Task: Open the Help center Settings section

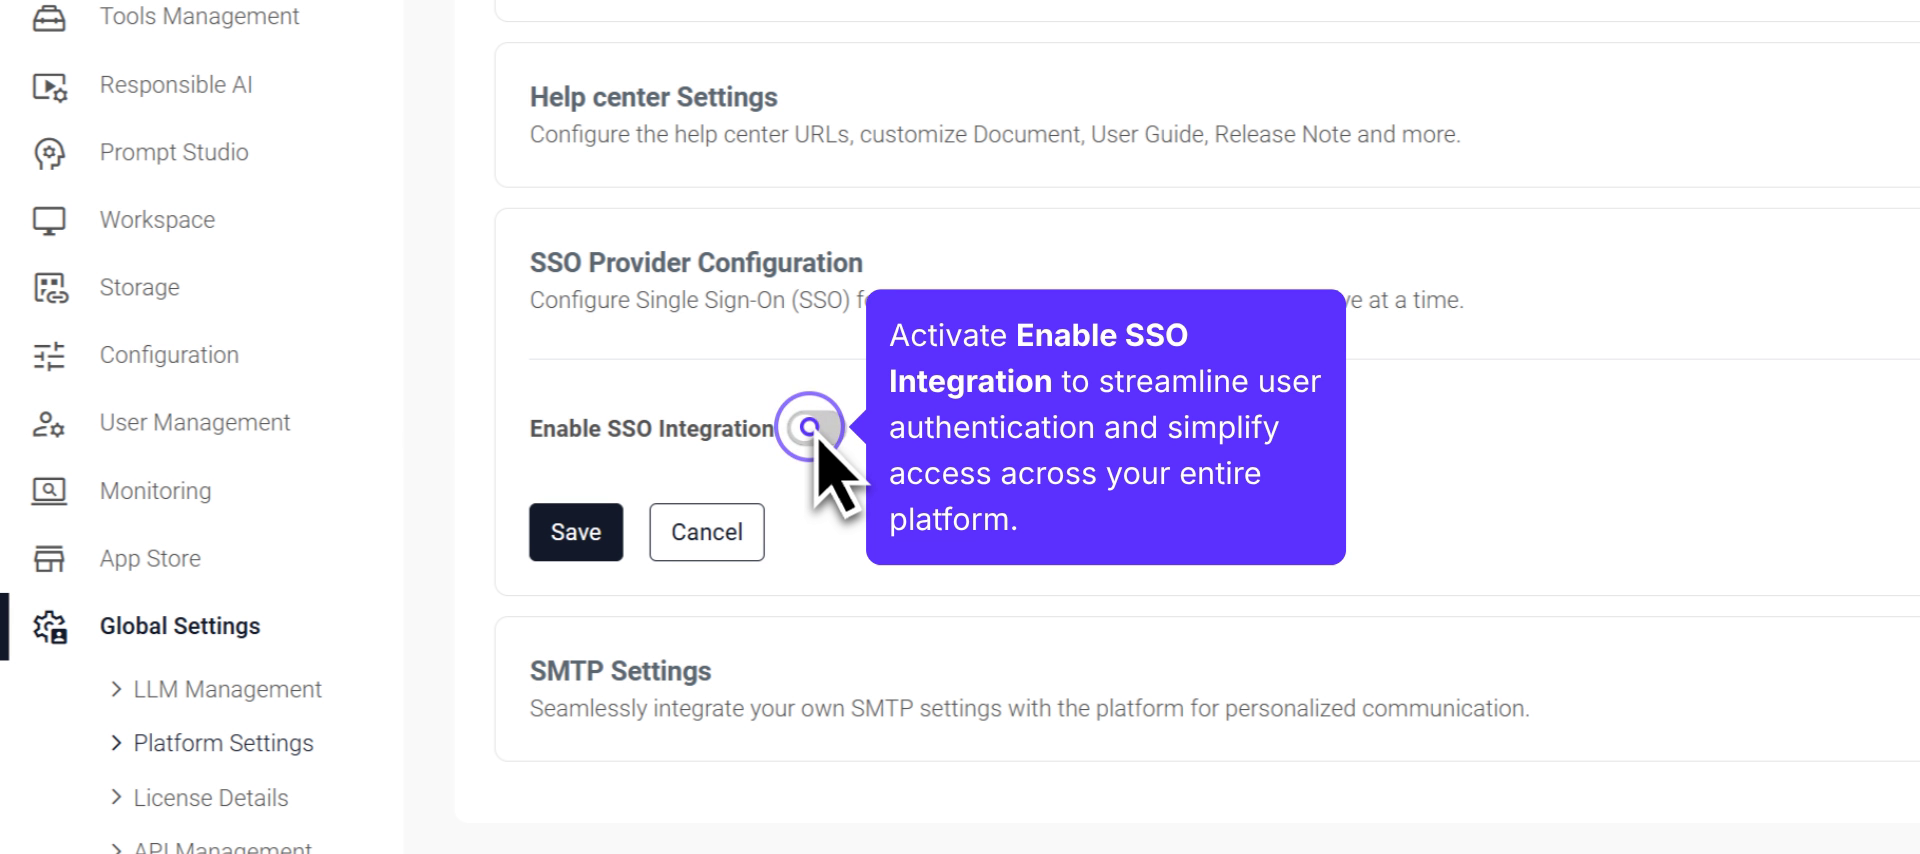Action: 653,97
